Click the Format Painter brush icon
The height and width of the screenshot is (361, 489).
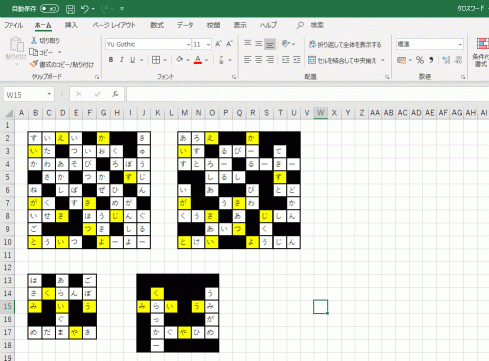tap(34, 64)
